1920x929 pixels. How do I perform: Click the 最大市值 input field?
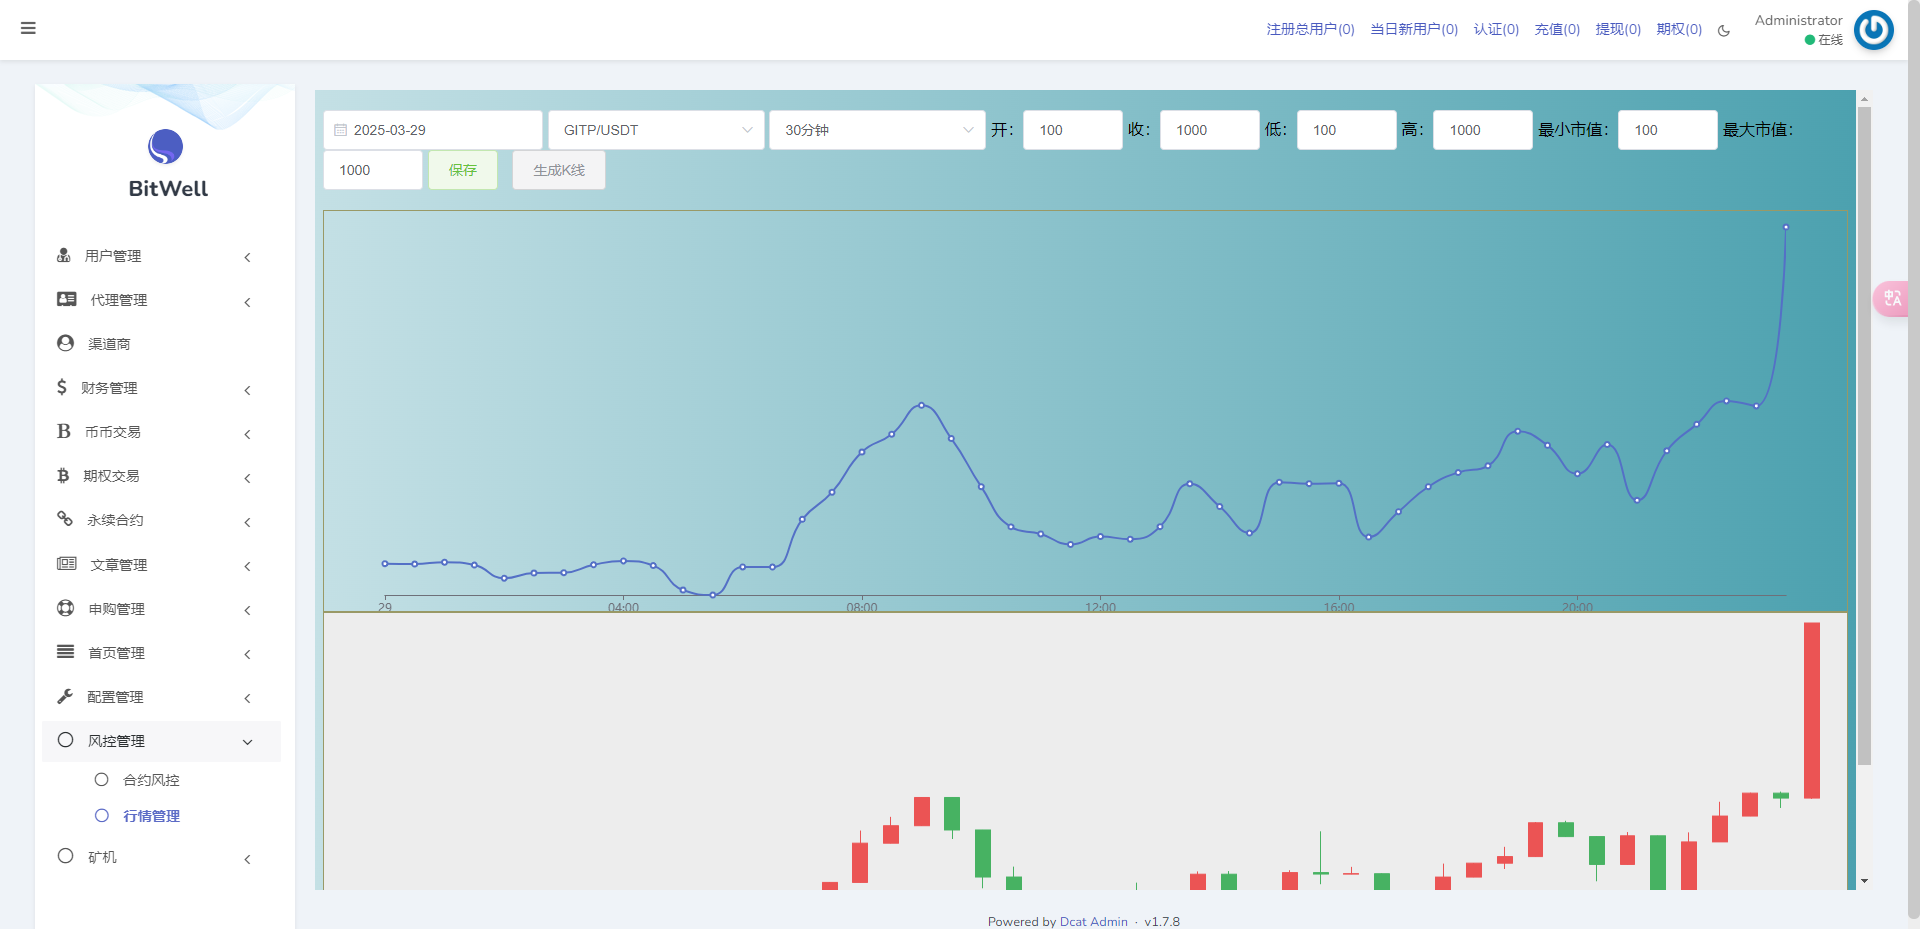[372, 170]
